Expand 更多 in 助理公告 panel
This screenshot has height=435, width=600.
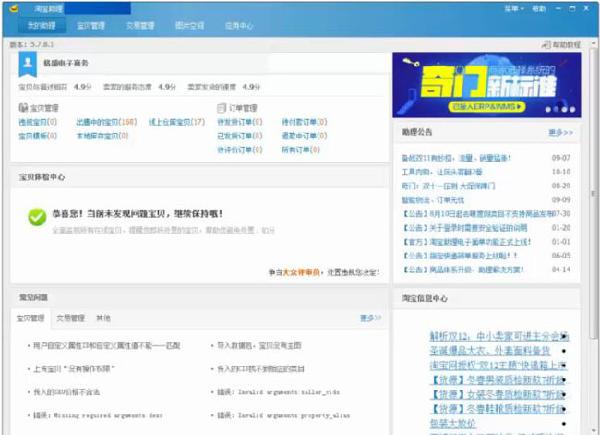[x=560, y=133]
